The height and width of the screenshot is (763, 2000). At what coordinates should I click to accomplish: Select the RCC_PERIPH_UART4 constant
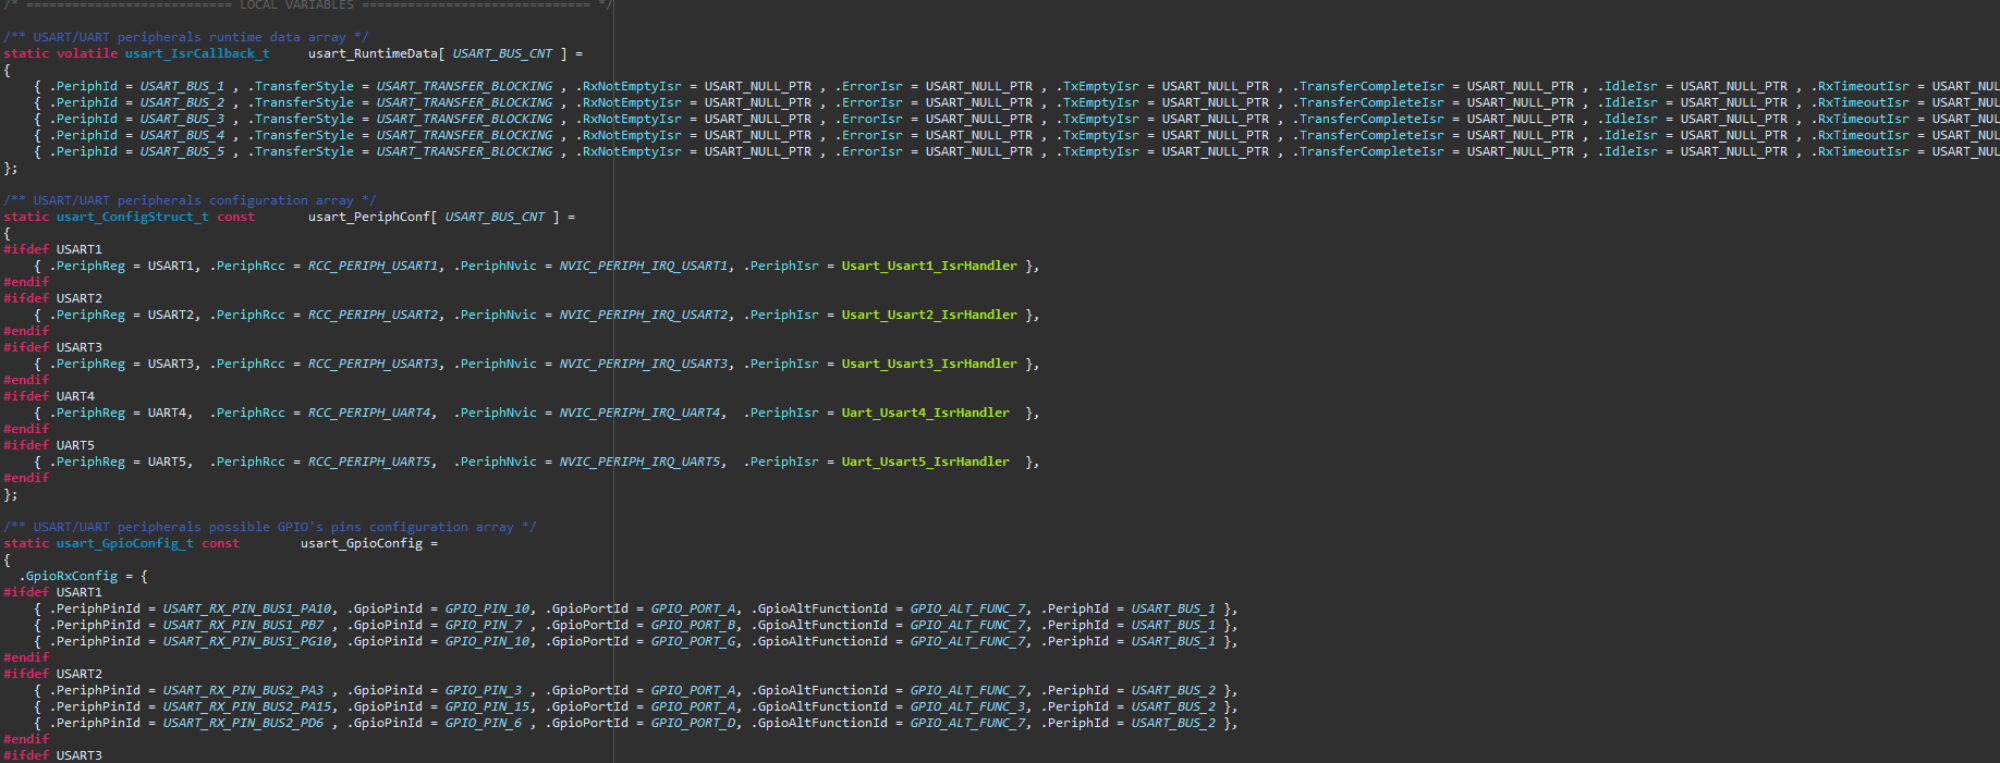[x=369, y=413]
